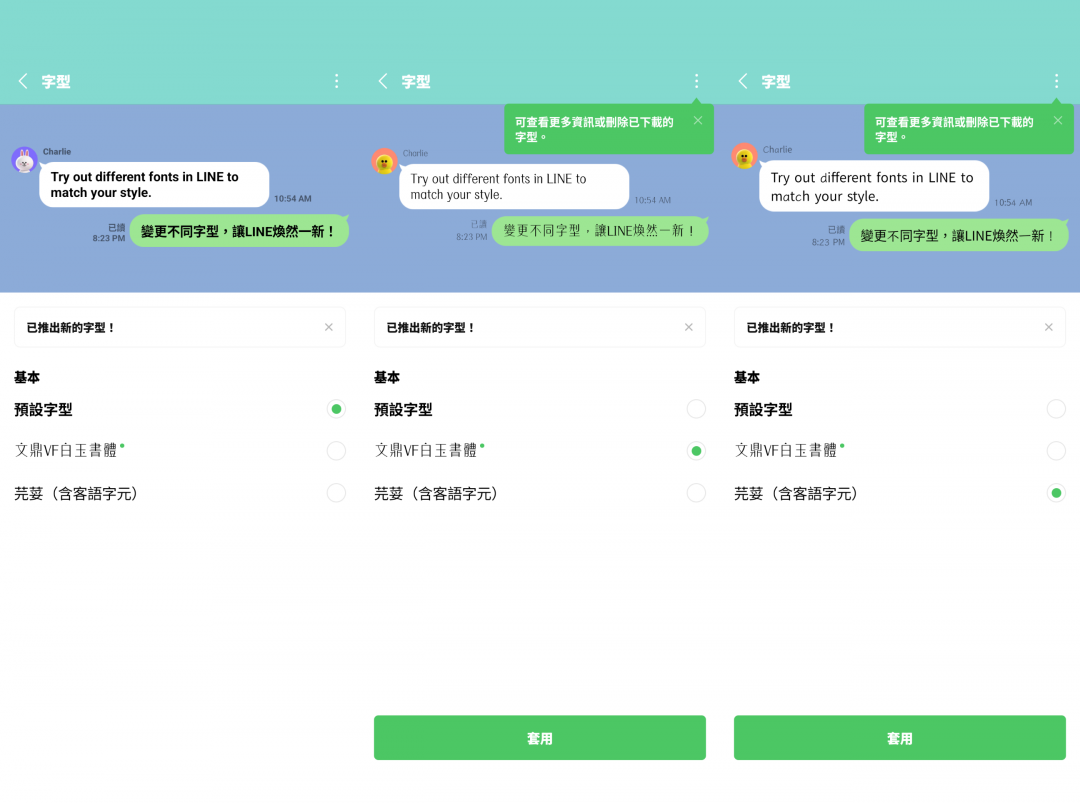Select 文鼎VF白王書體 radio on the middle screen
1080x803 pixels.
(696, 450)
